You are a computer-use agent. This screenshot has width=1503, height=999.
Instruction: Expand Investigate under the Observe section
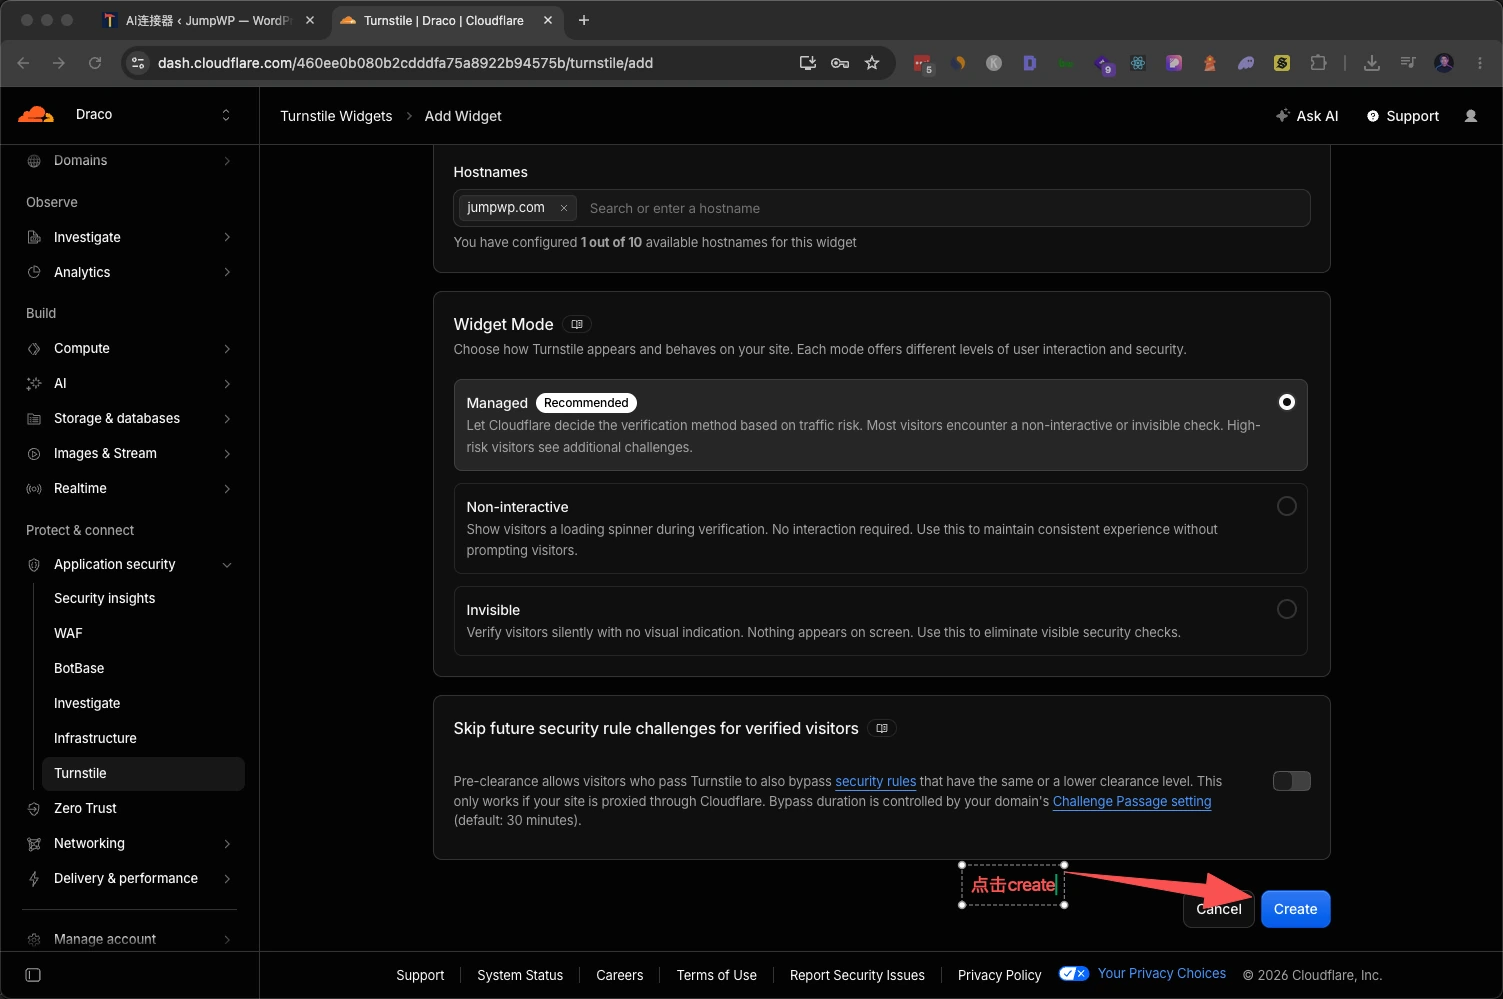228,237
